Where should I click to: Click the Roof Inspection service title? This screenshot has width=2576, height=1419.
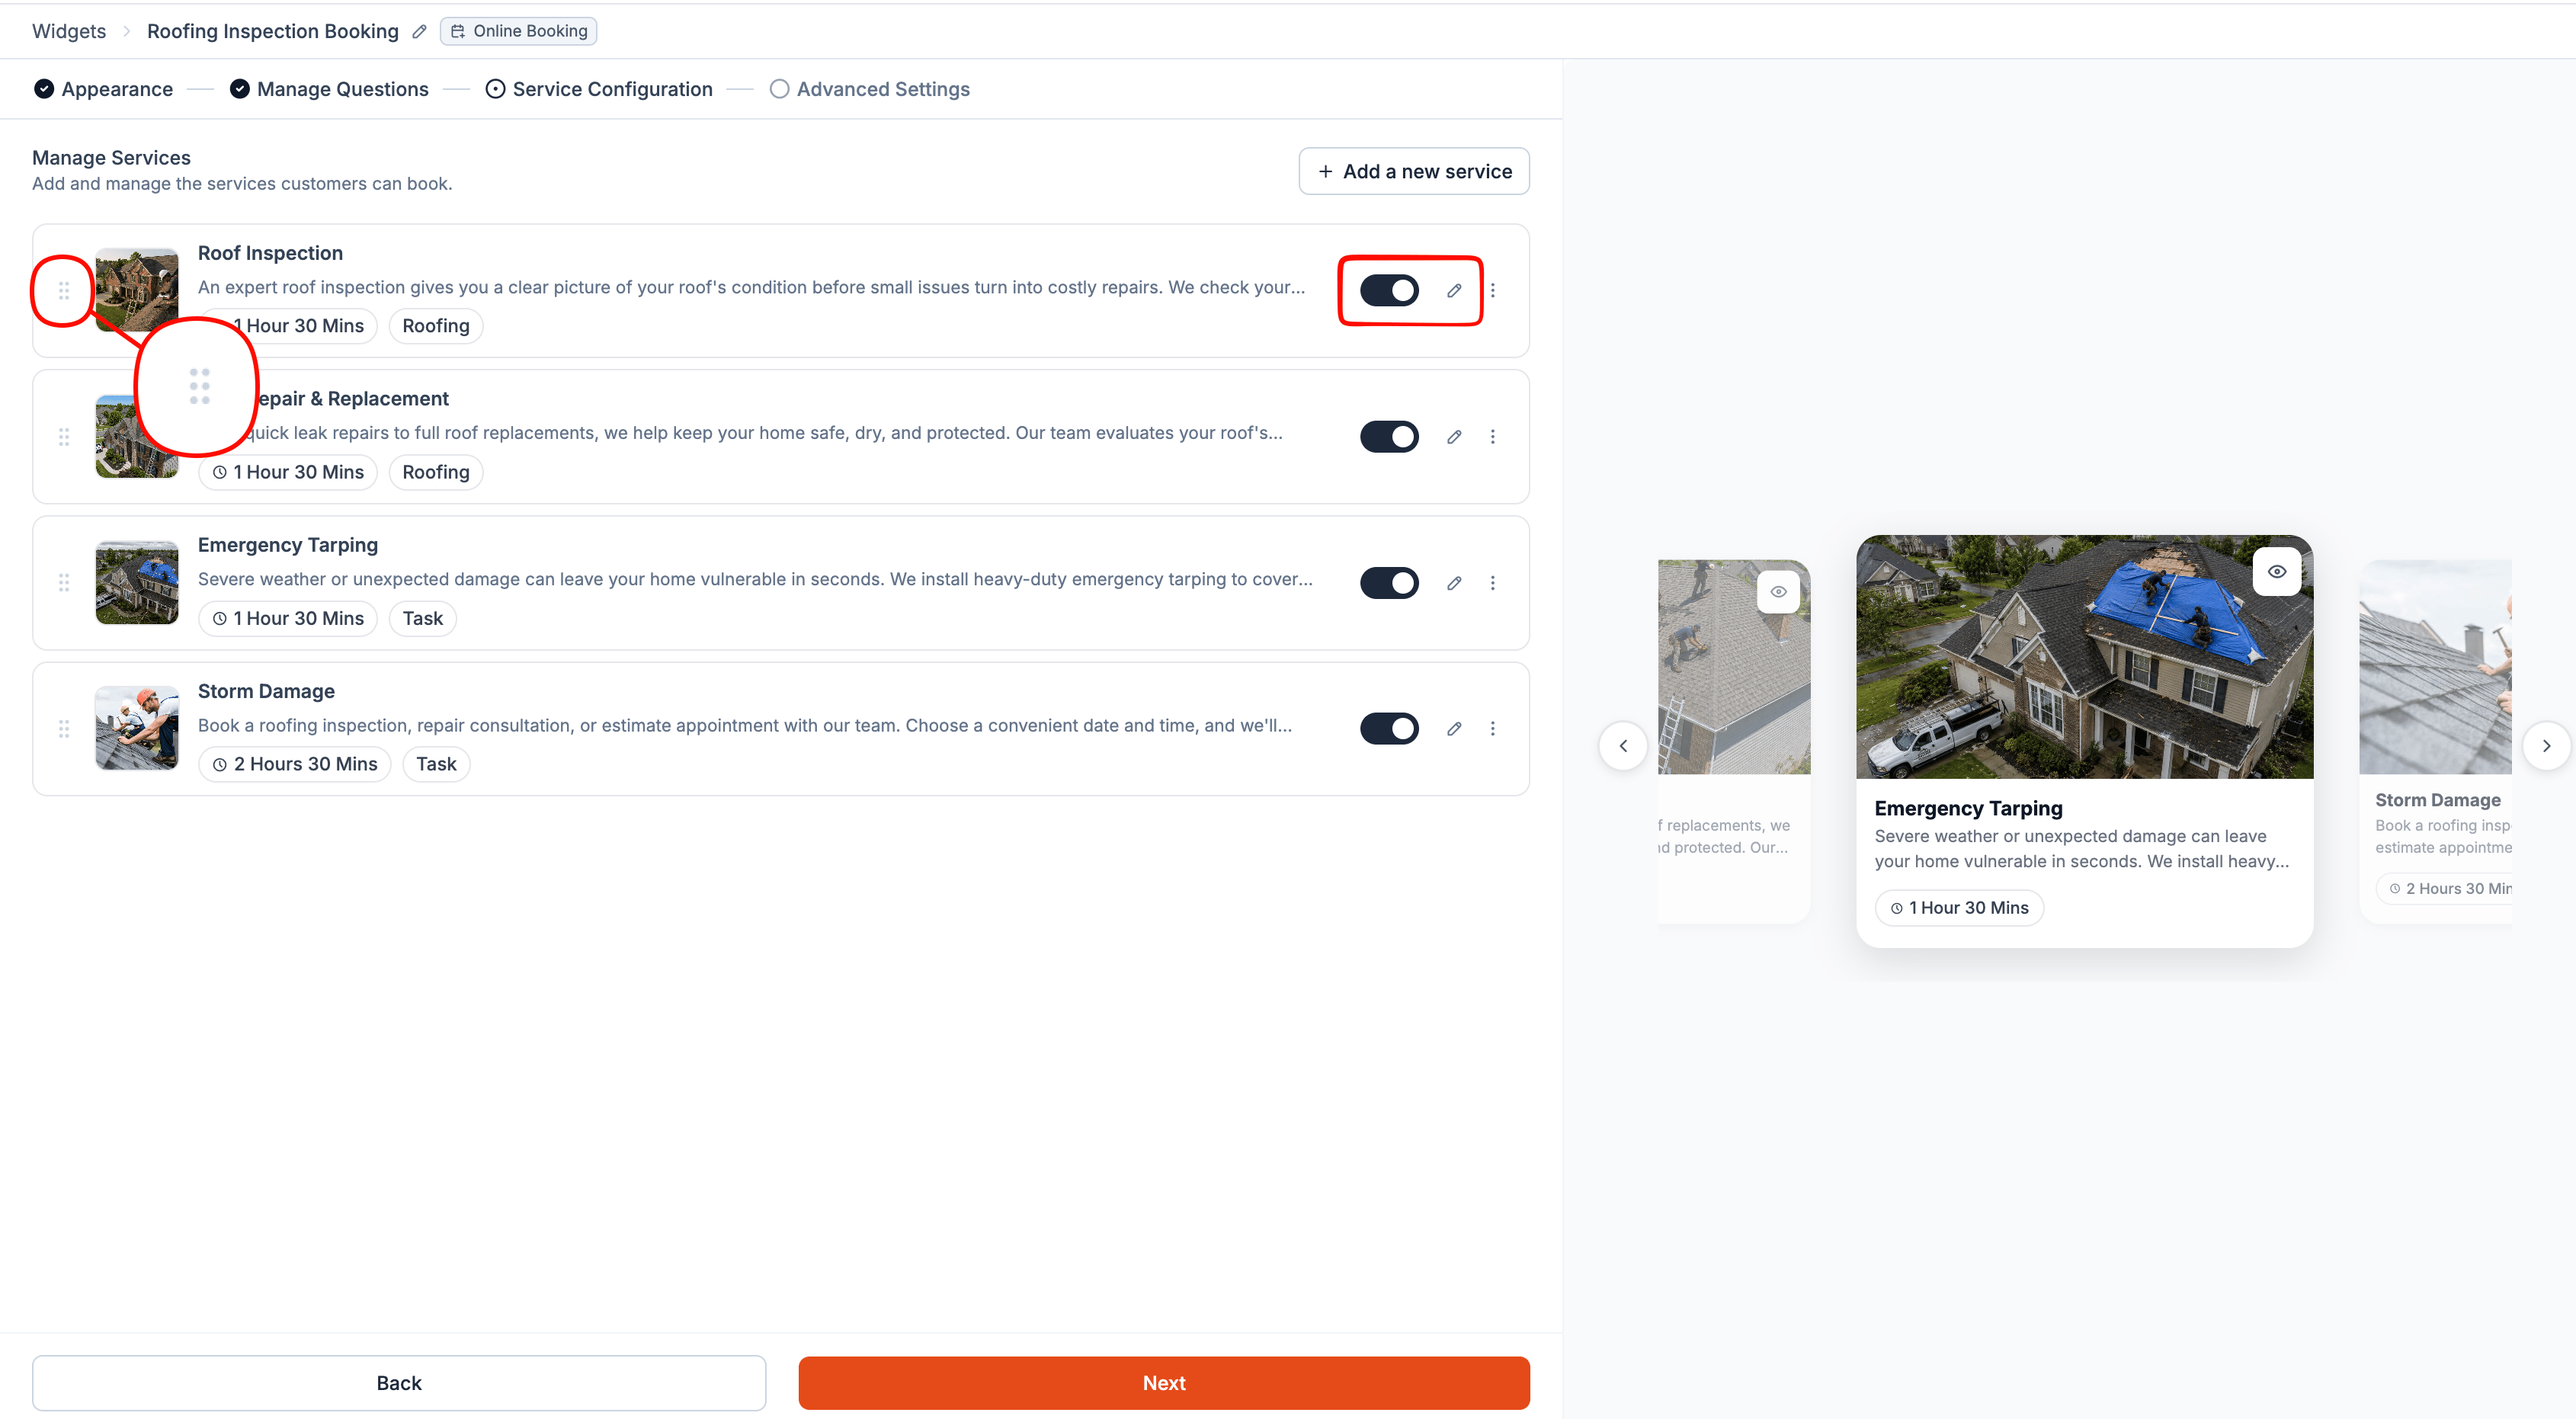pos(270,253)
